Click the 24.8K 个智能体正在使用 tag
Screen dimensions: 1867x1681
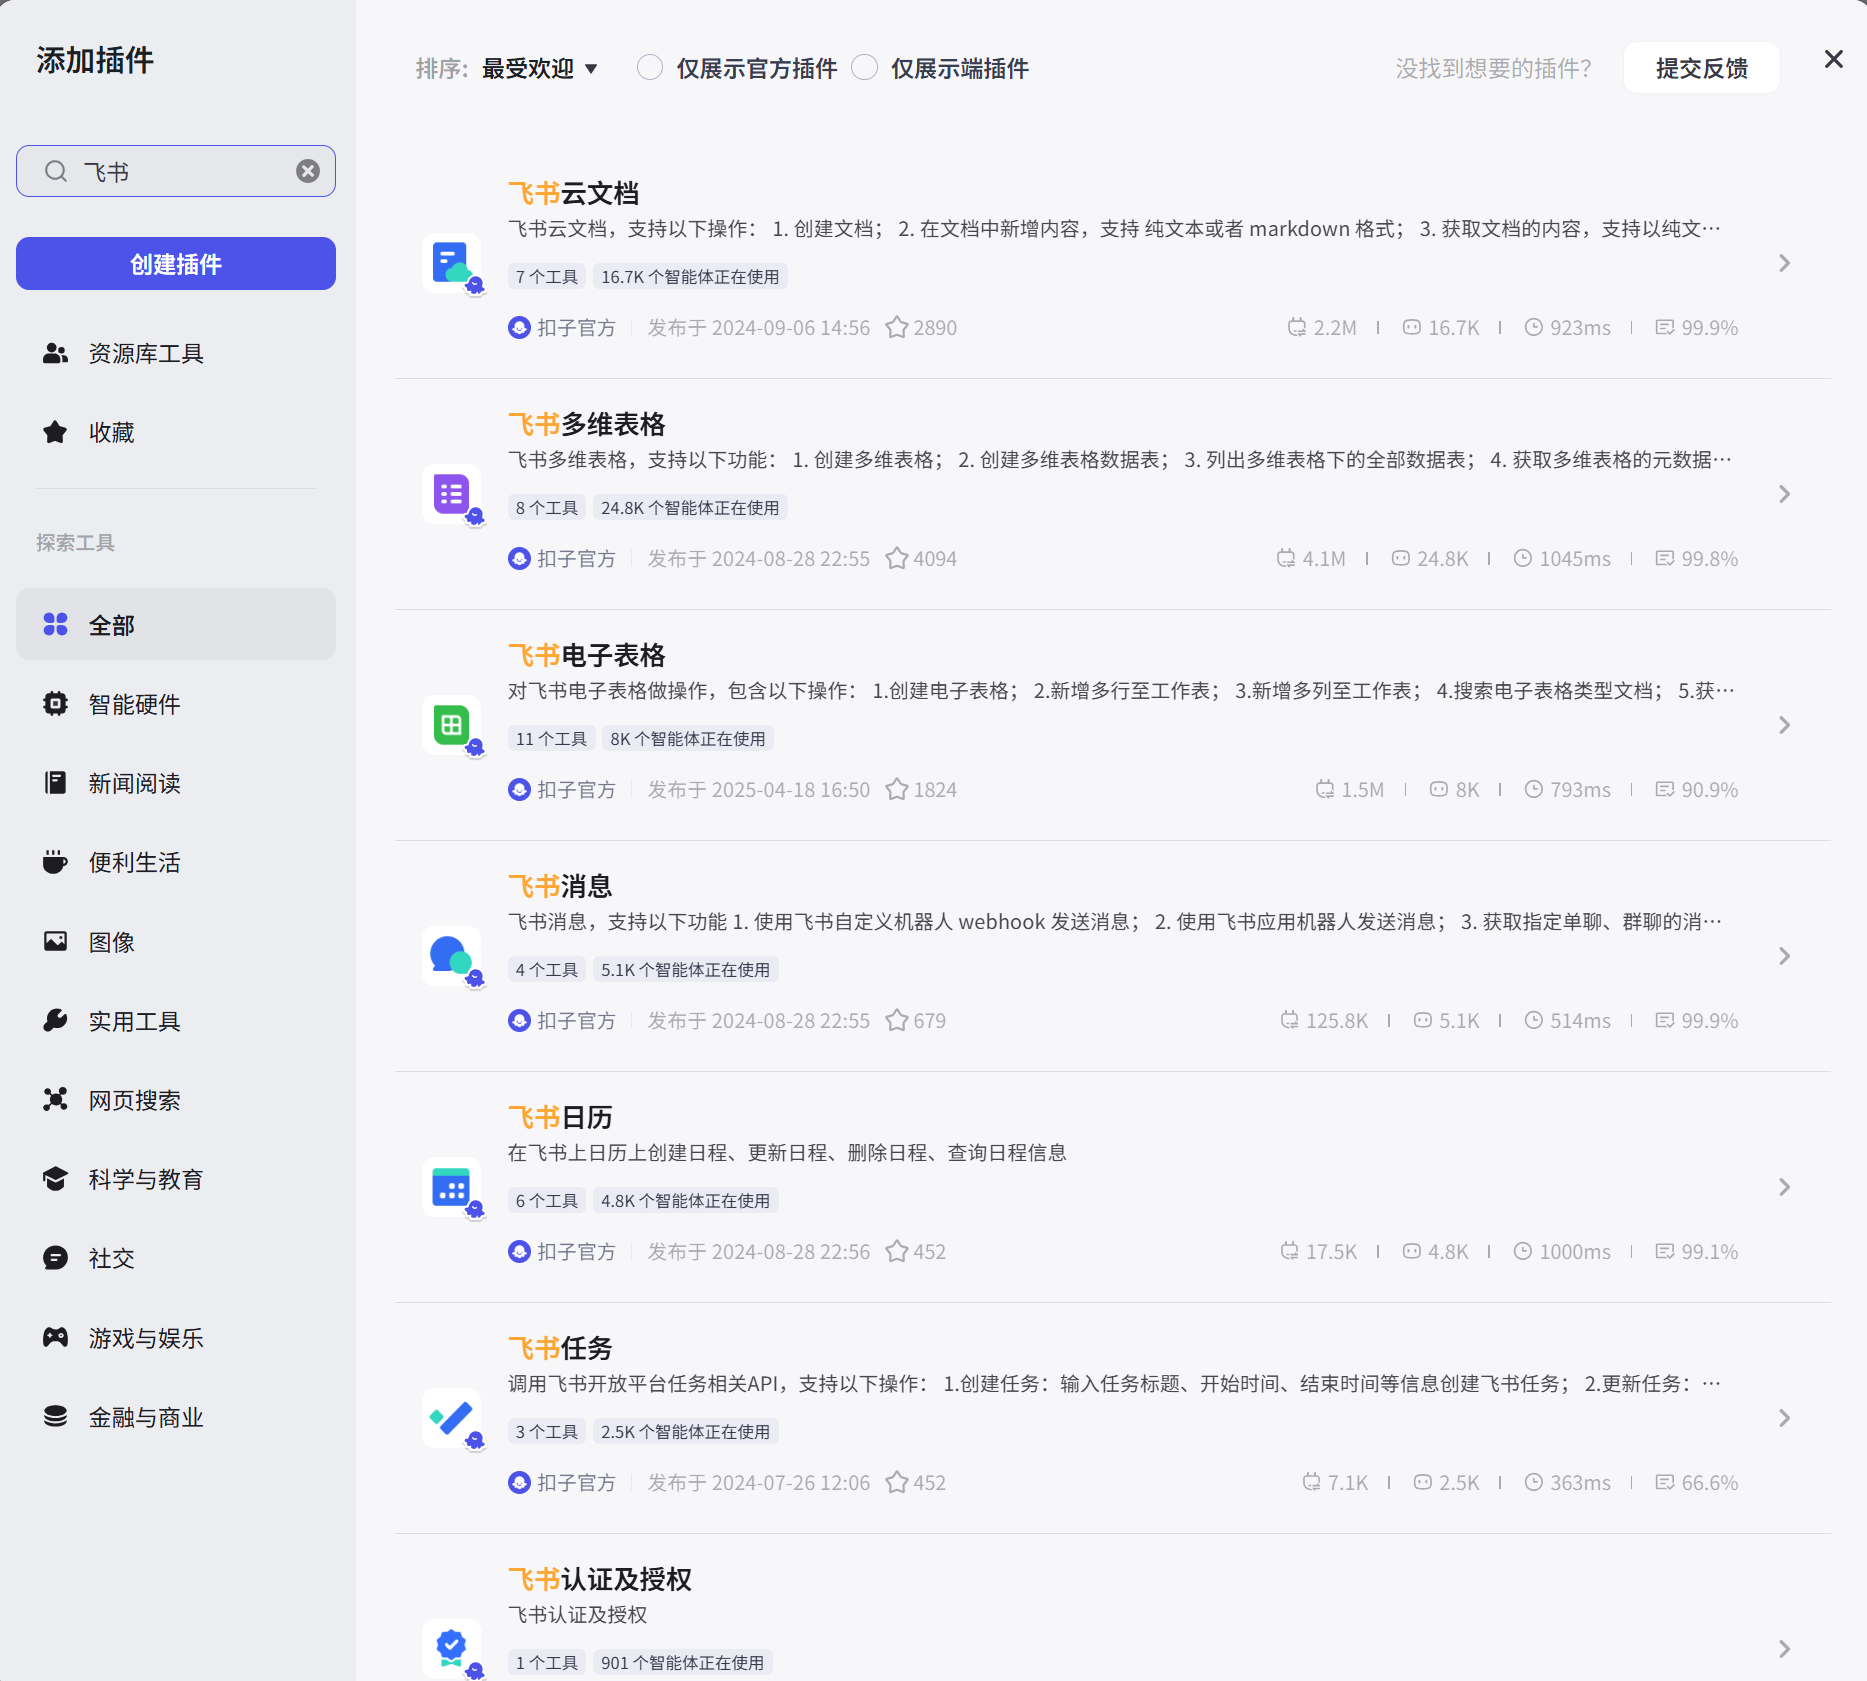[x=690, y=508]
